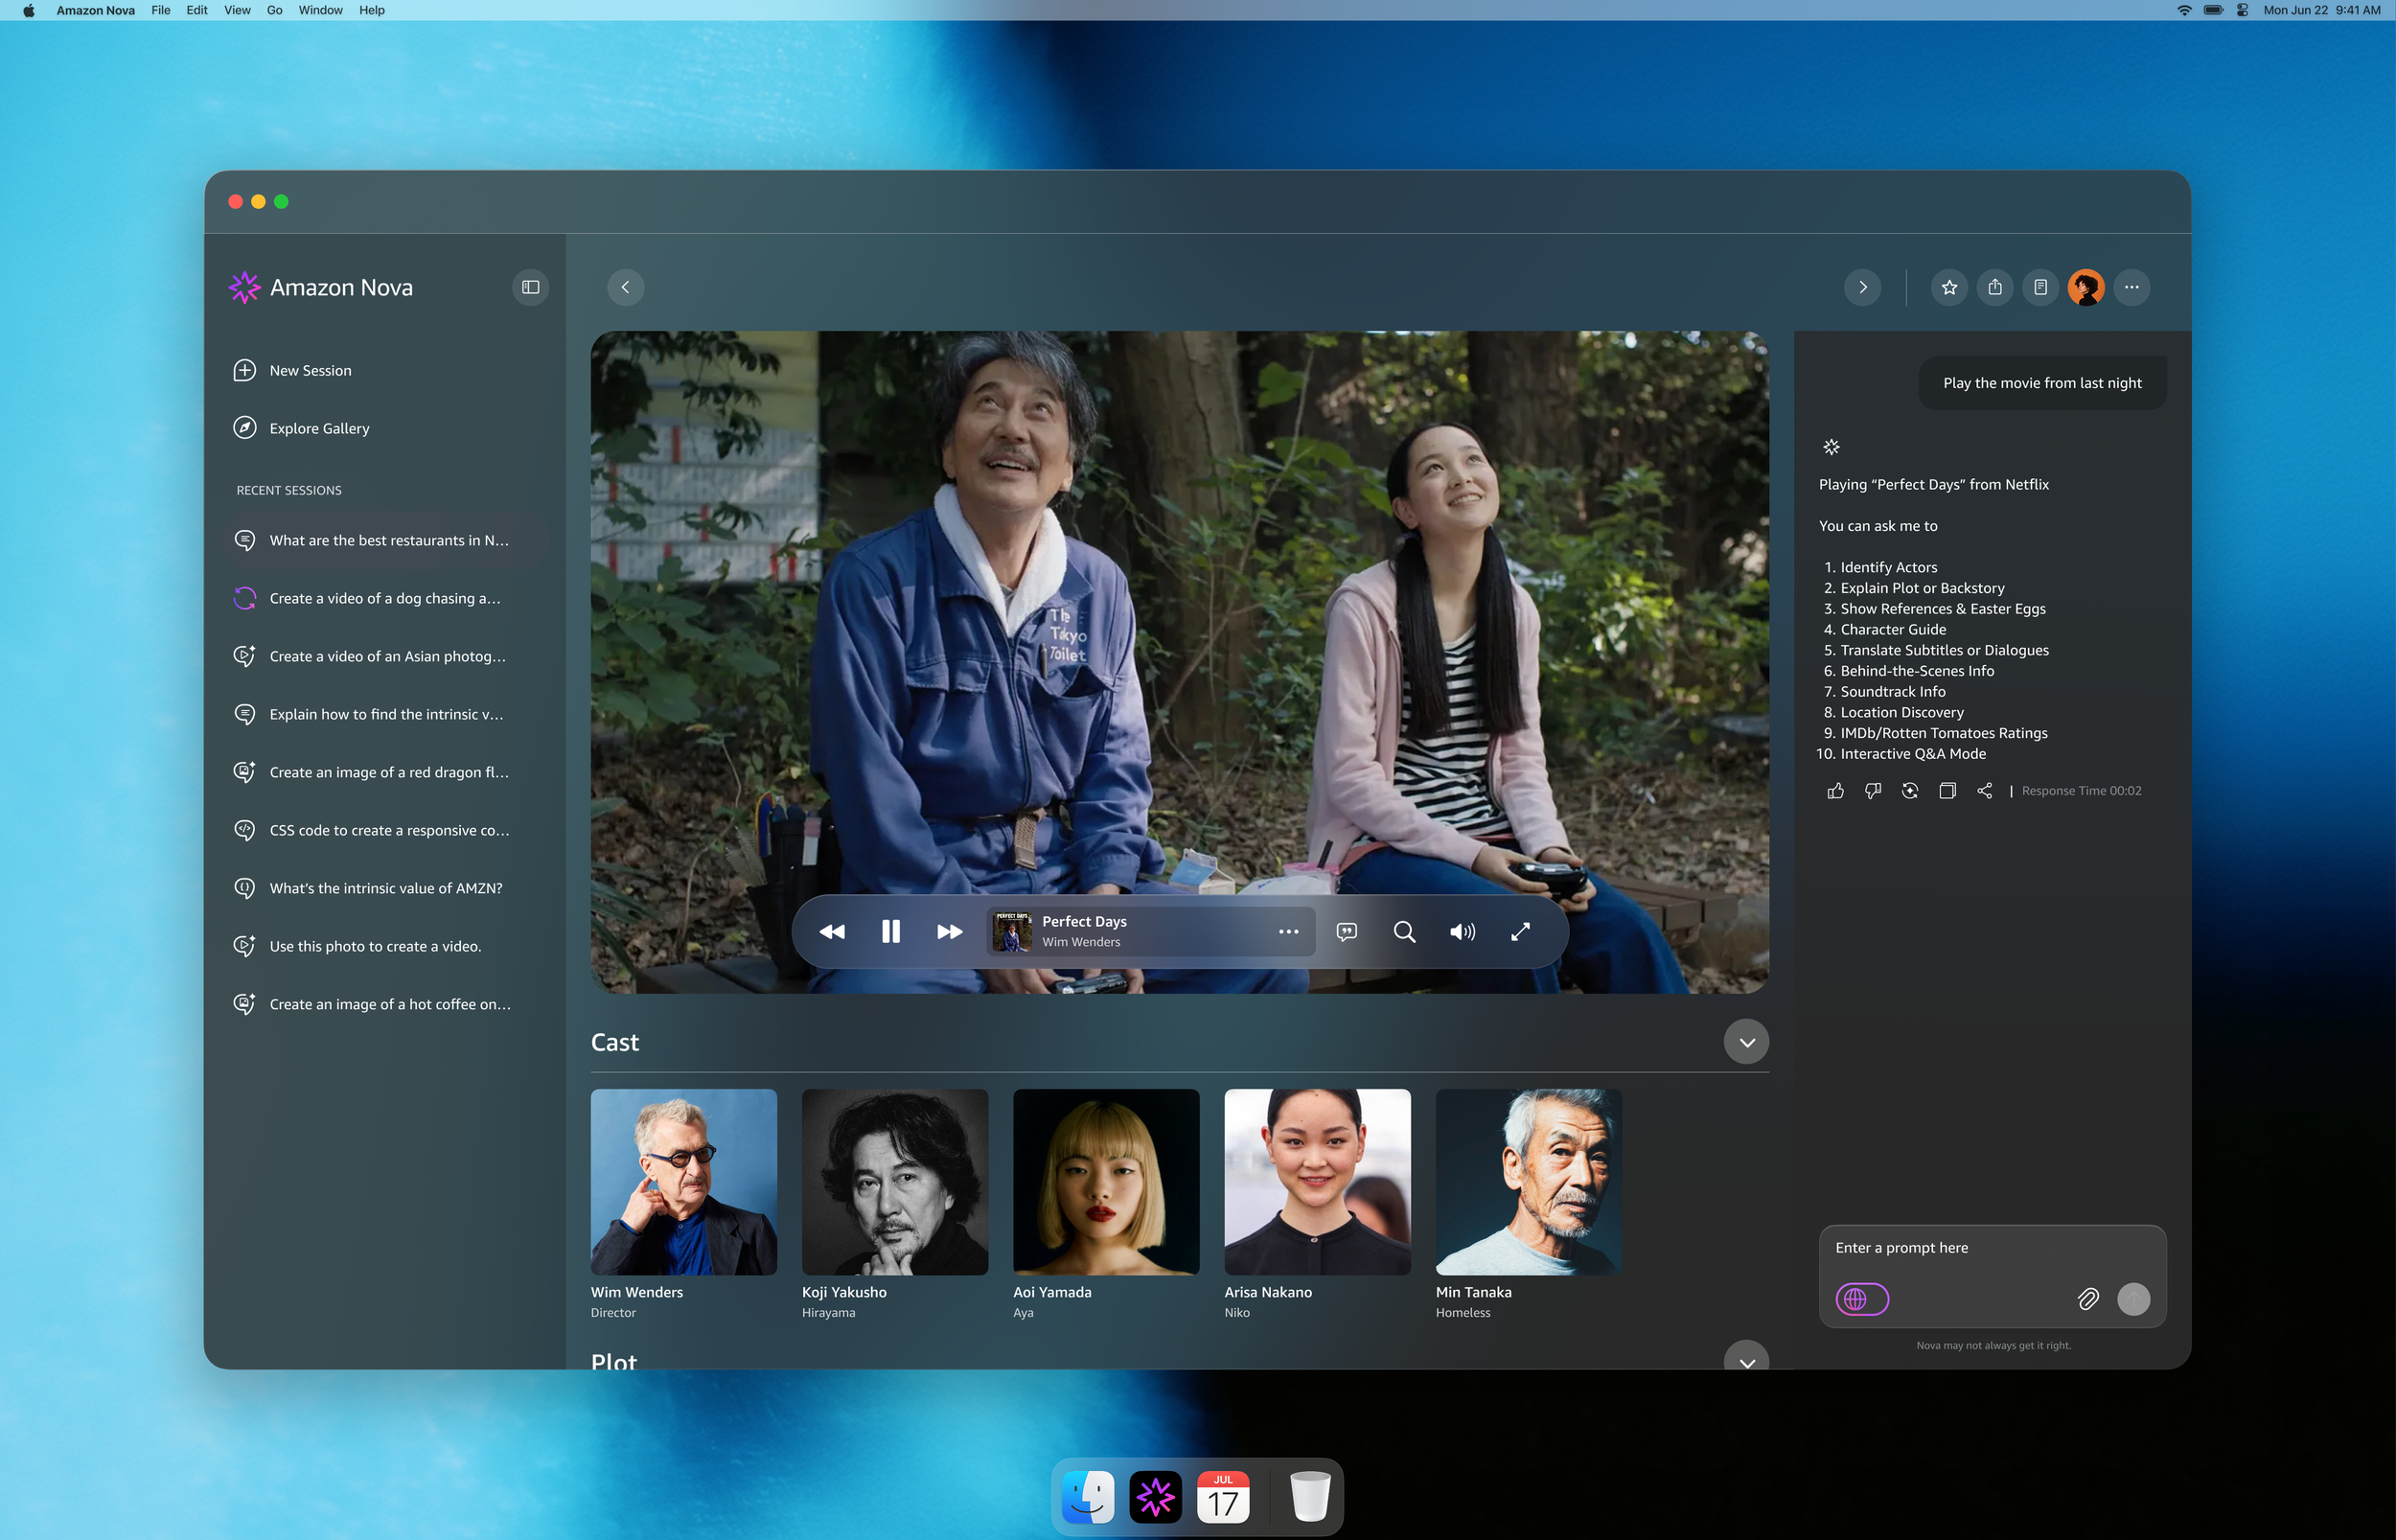Open dog chasing video session
The height and width of the screenshot is (1540, 2396).
tap(386, 599)
